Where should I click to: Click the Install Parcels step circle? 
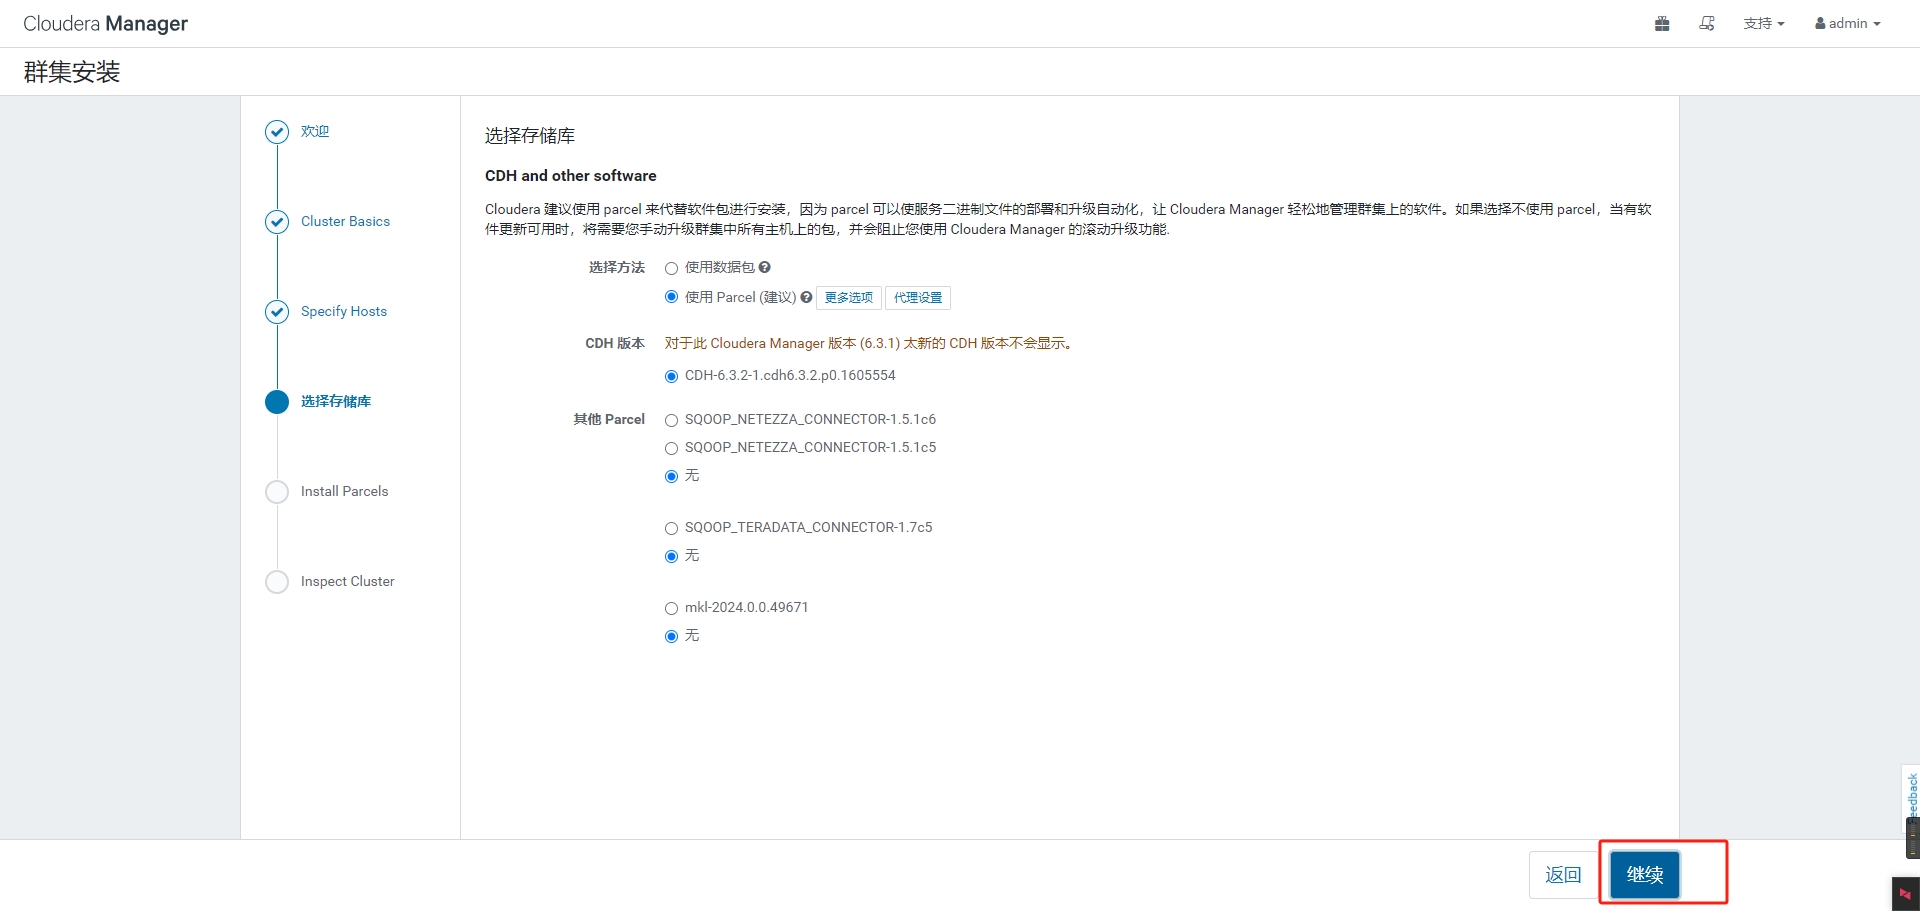tap(277, 492)
